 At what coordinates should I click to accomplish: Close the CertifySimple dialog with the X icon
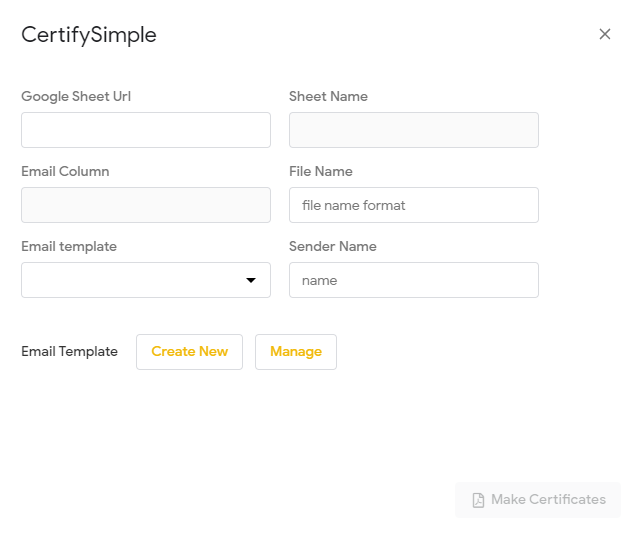coord(604,34)
